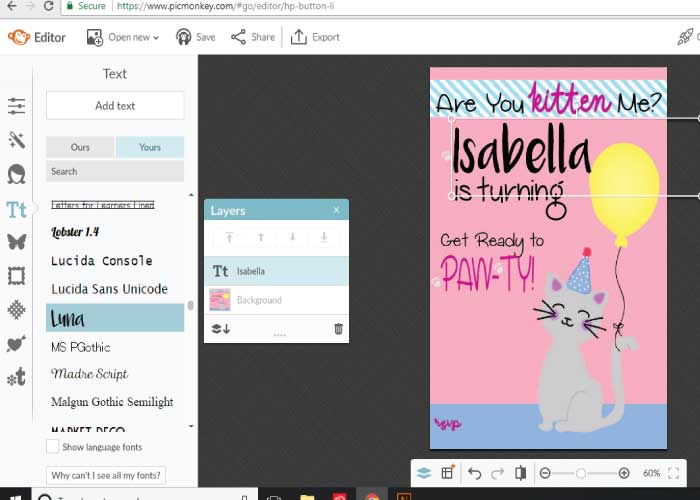
Task: Switch to the Yours fonts tab
Action: click(x=150, y=147)
